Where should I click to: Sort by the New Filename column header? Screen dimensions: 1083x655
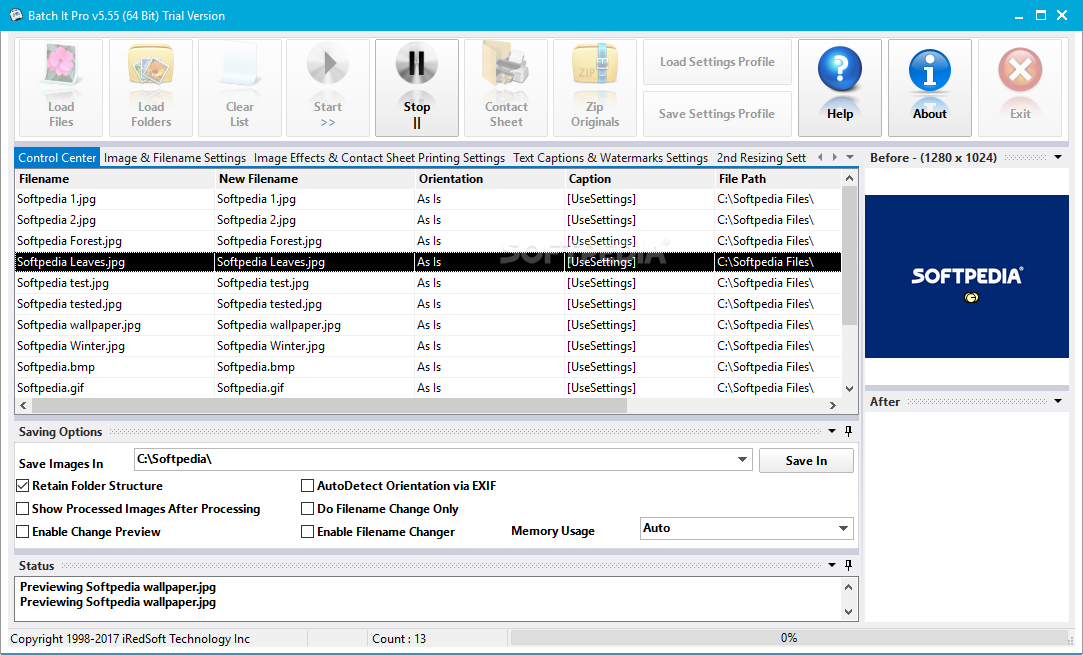(314, 178)
